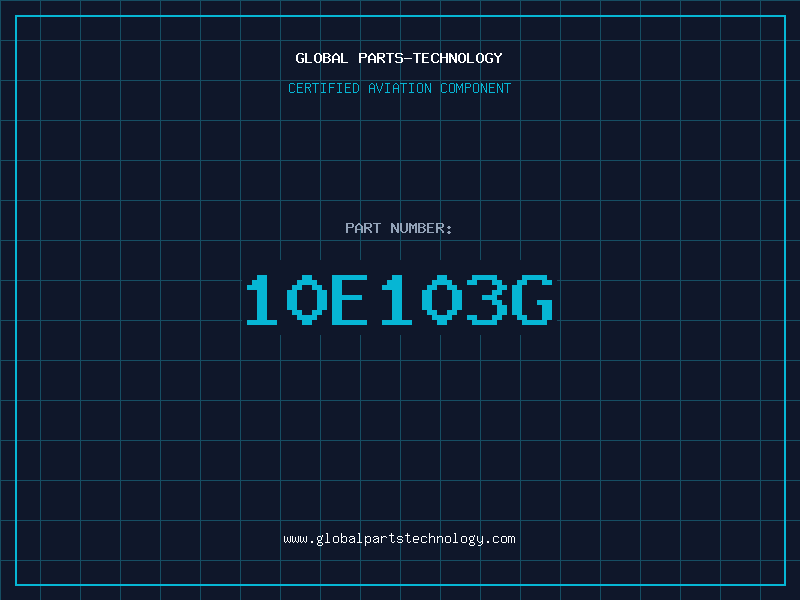Click the word AVIATION in the subtitle
The image size is (800, 600).
(400, 88)
